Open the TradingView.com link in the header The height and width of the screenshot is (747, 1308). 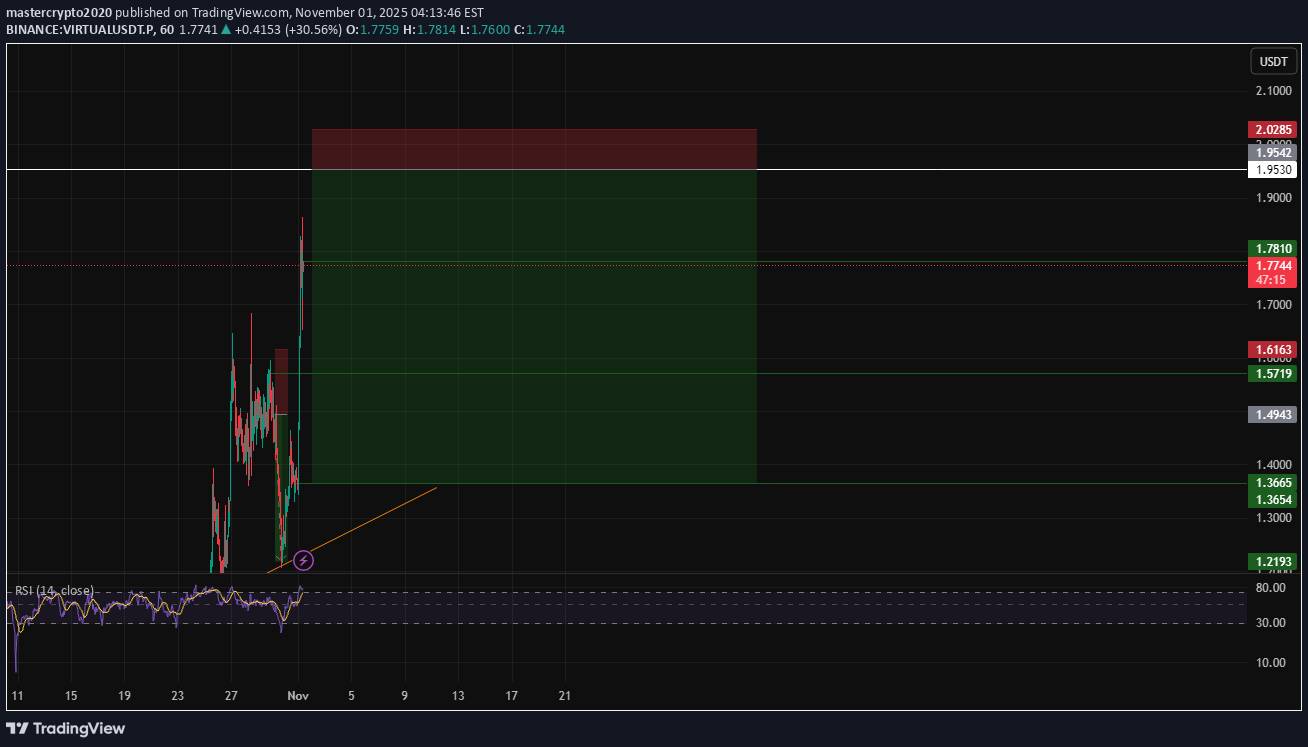click(x=242, y=12)
